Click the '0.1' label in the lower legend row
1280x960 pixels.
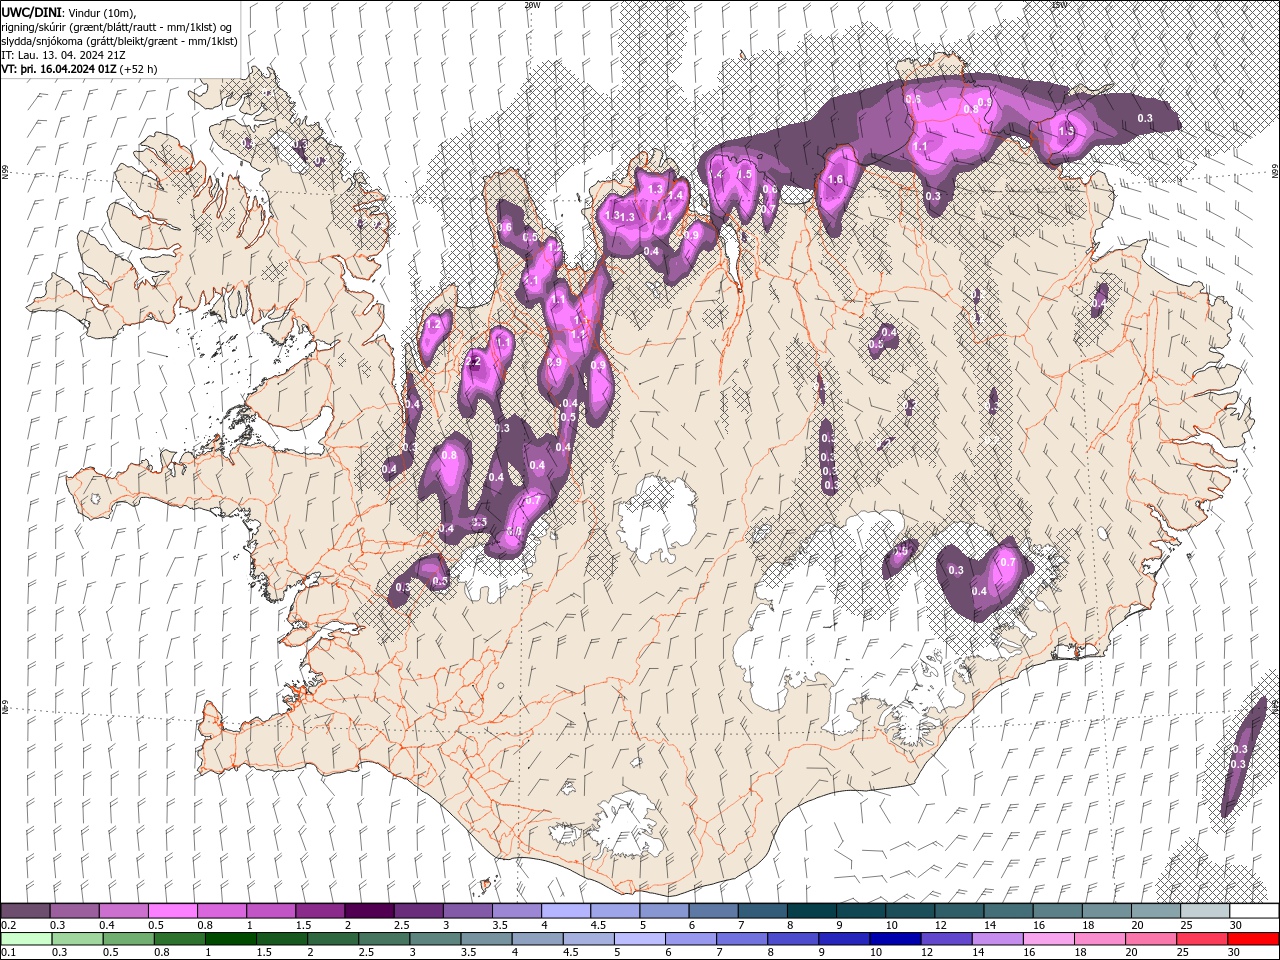[x=7, y=952]
